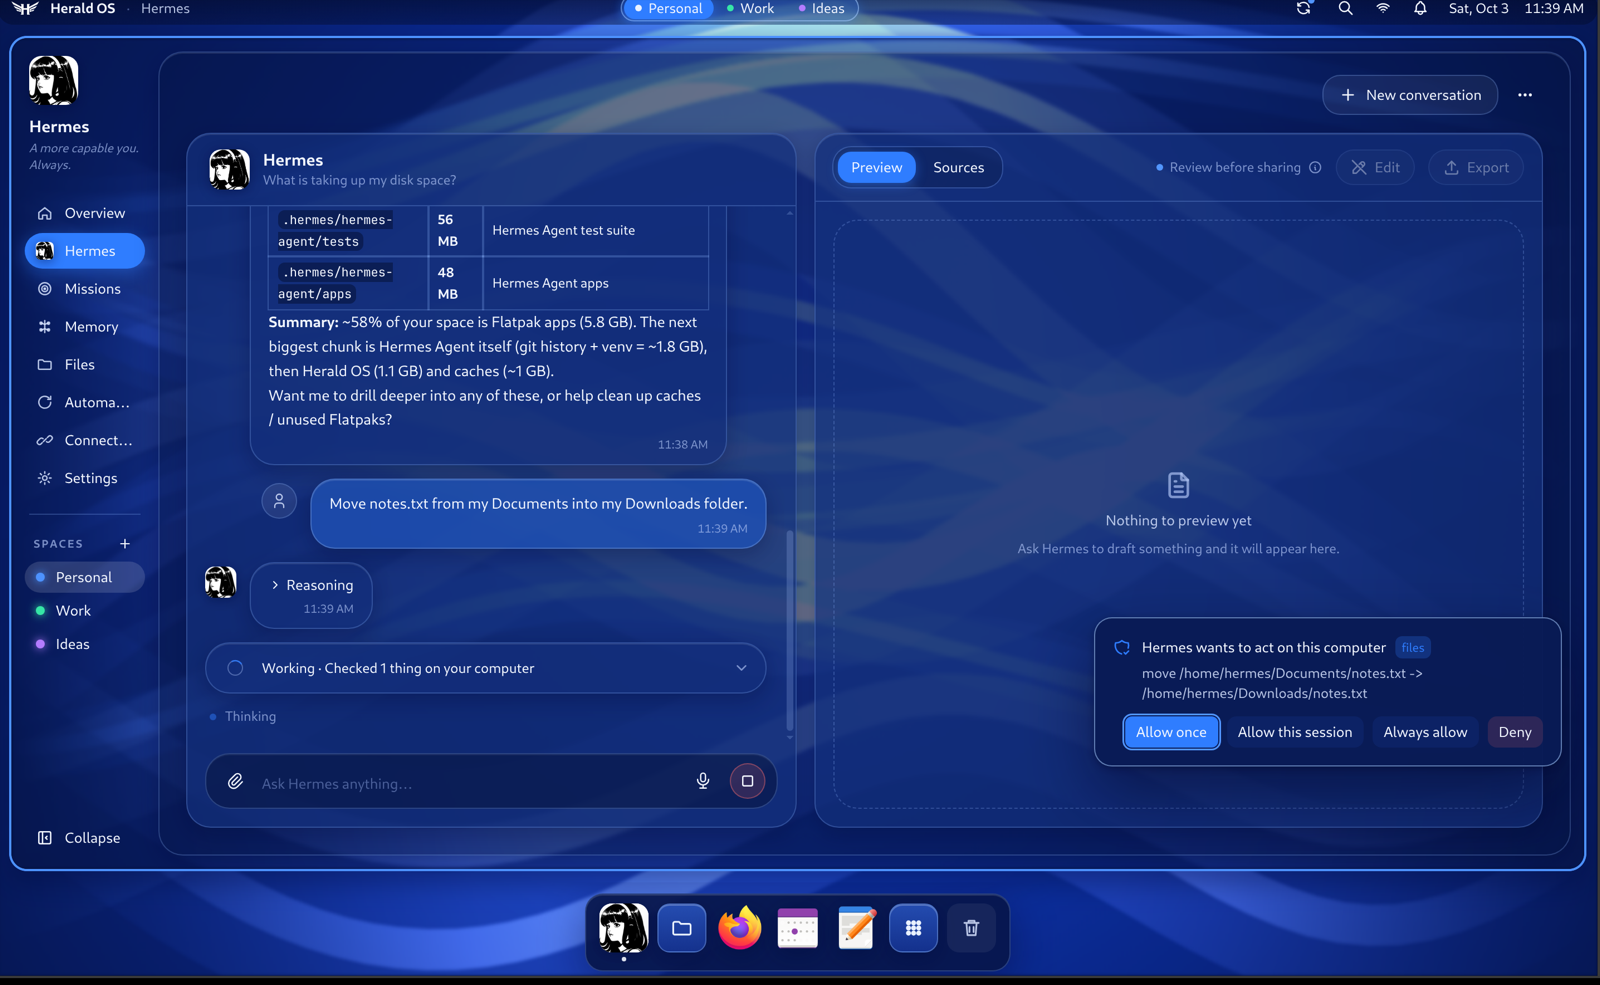Open Settings in the sidebar
This screenshot has width=1600, height=985.
(x=84, y=479)
